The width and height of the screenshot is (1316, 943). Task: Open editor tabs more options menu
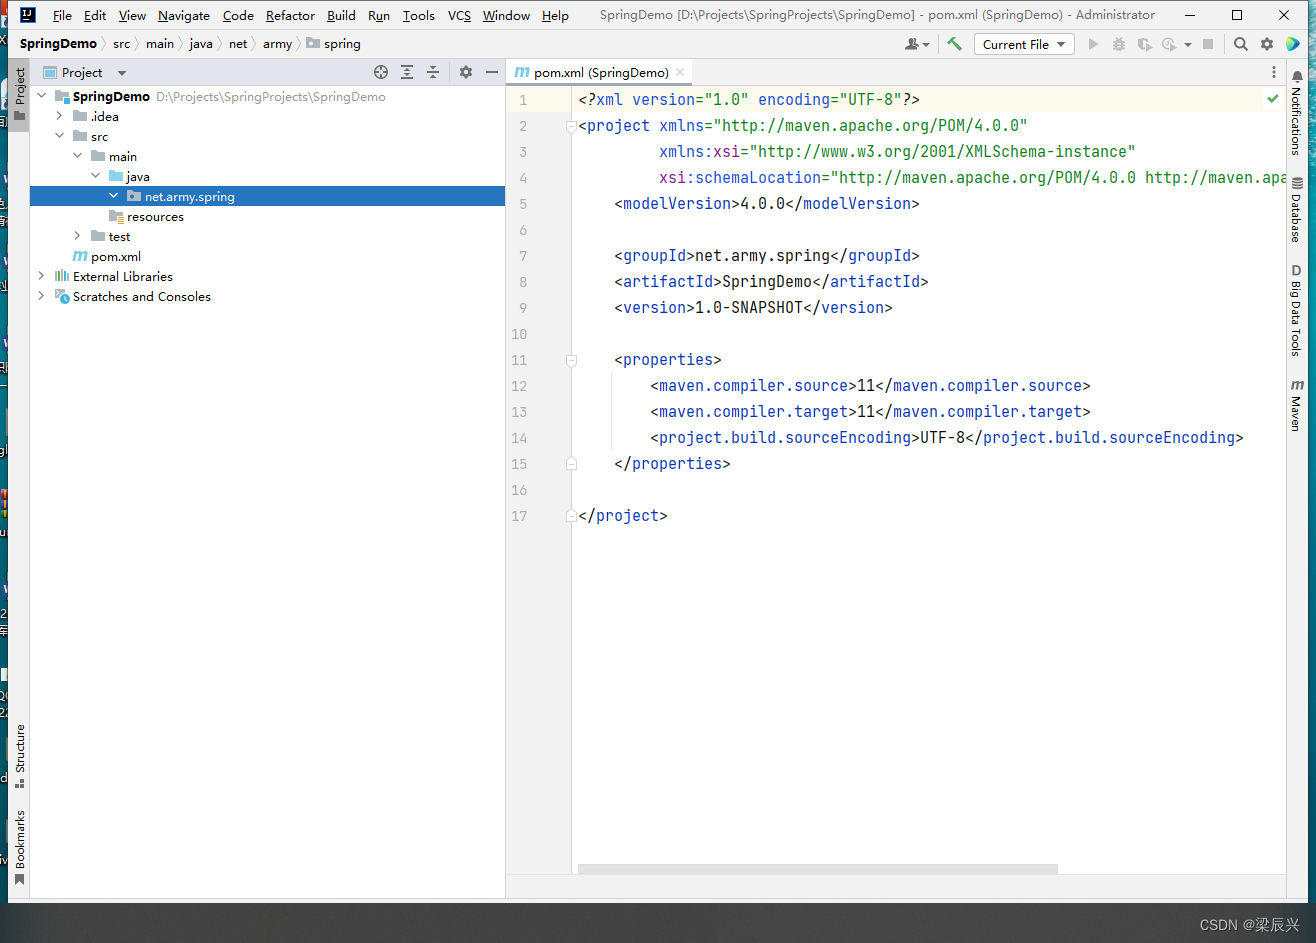tap(1273, 72)
